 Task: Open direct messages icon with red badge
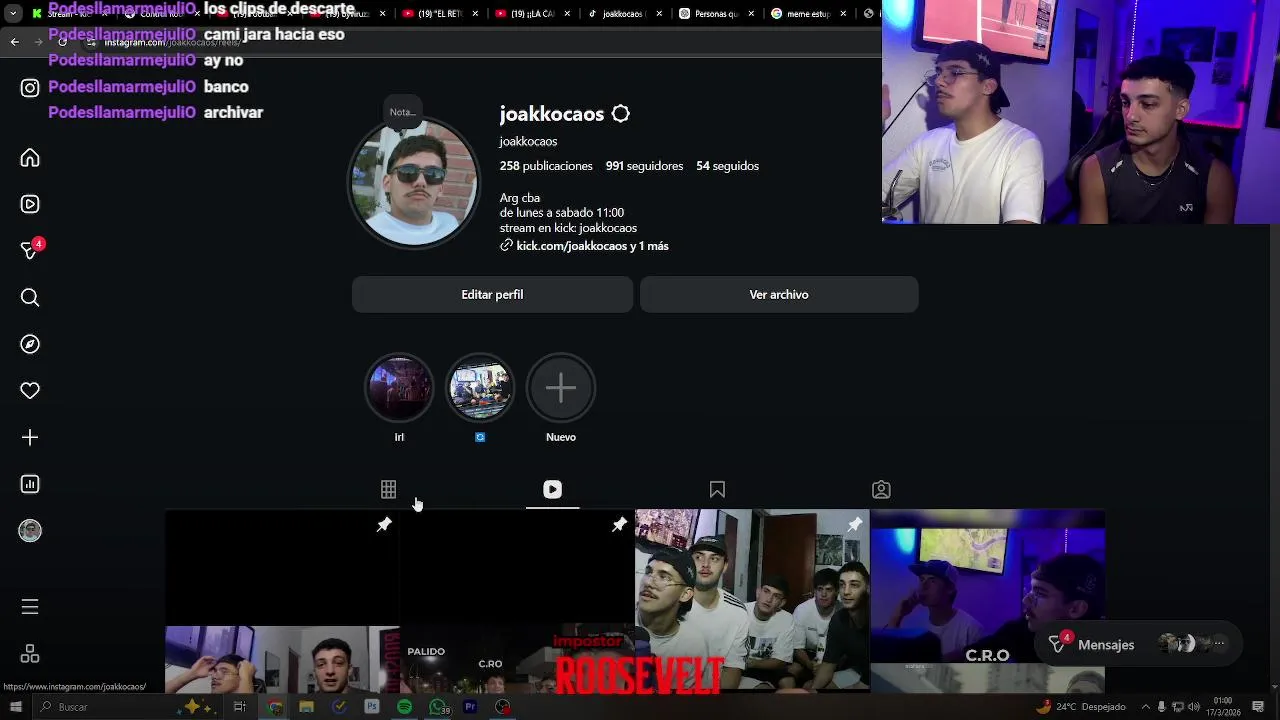pyautogui.click(x=31, y=249)
